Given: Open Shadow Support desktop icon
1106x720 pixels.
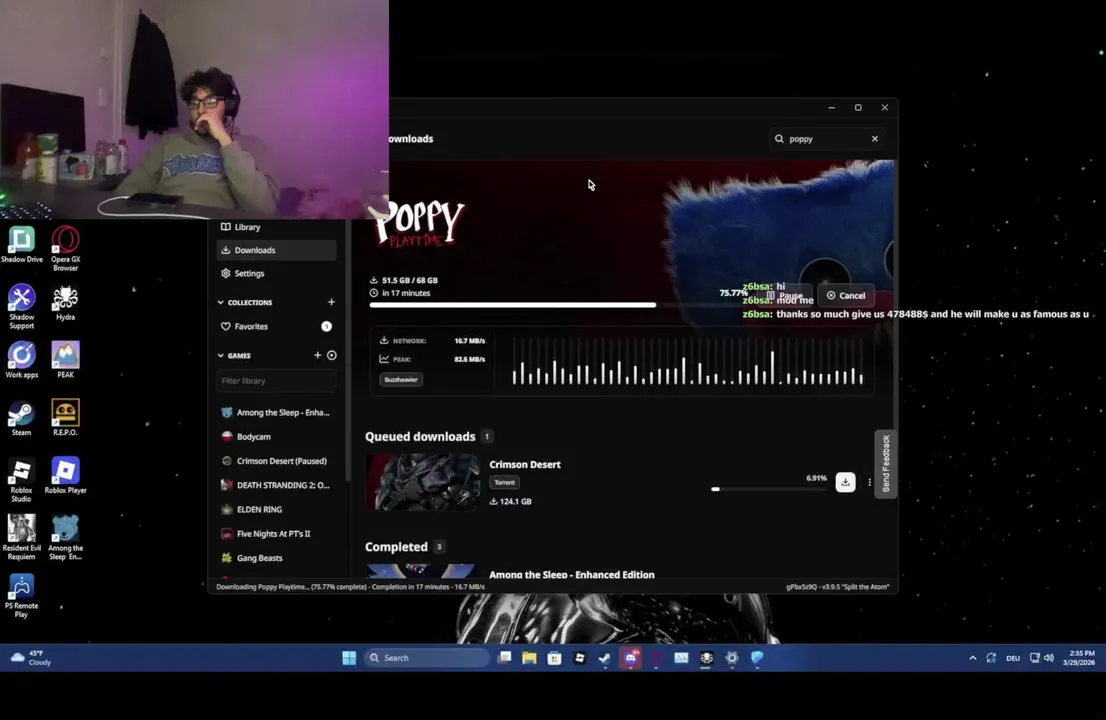Looking at the screenshot, I should [21, 307].
